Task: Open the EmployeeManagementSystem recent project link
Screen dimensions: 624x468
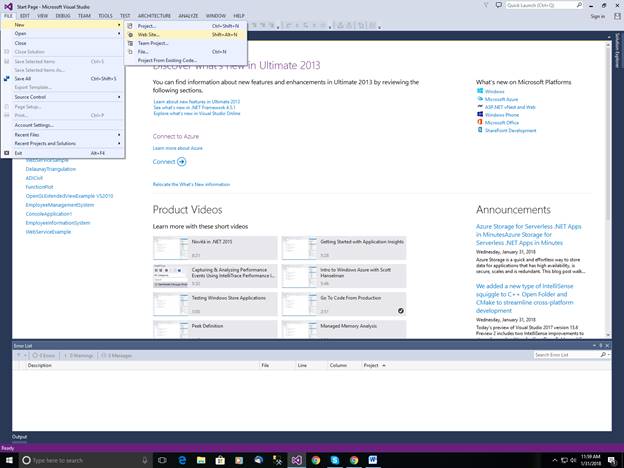Action: point(60,205)
